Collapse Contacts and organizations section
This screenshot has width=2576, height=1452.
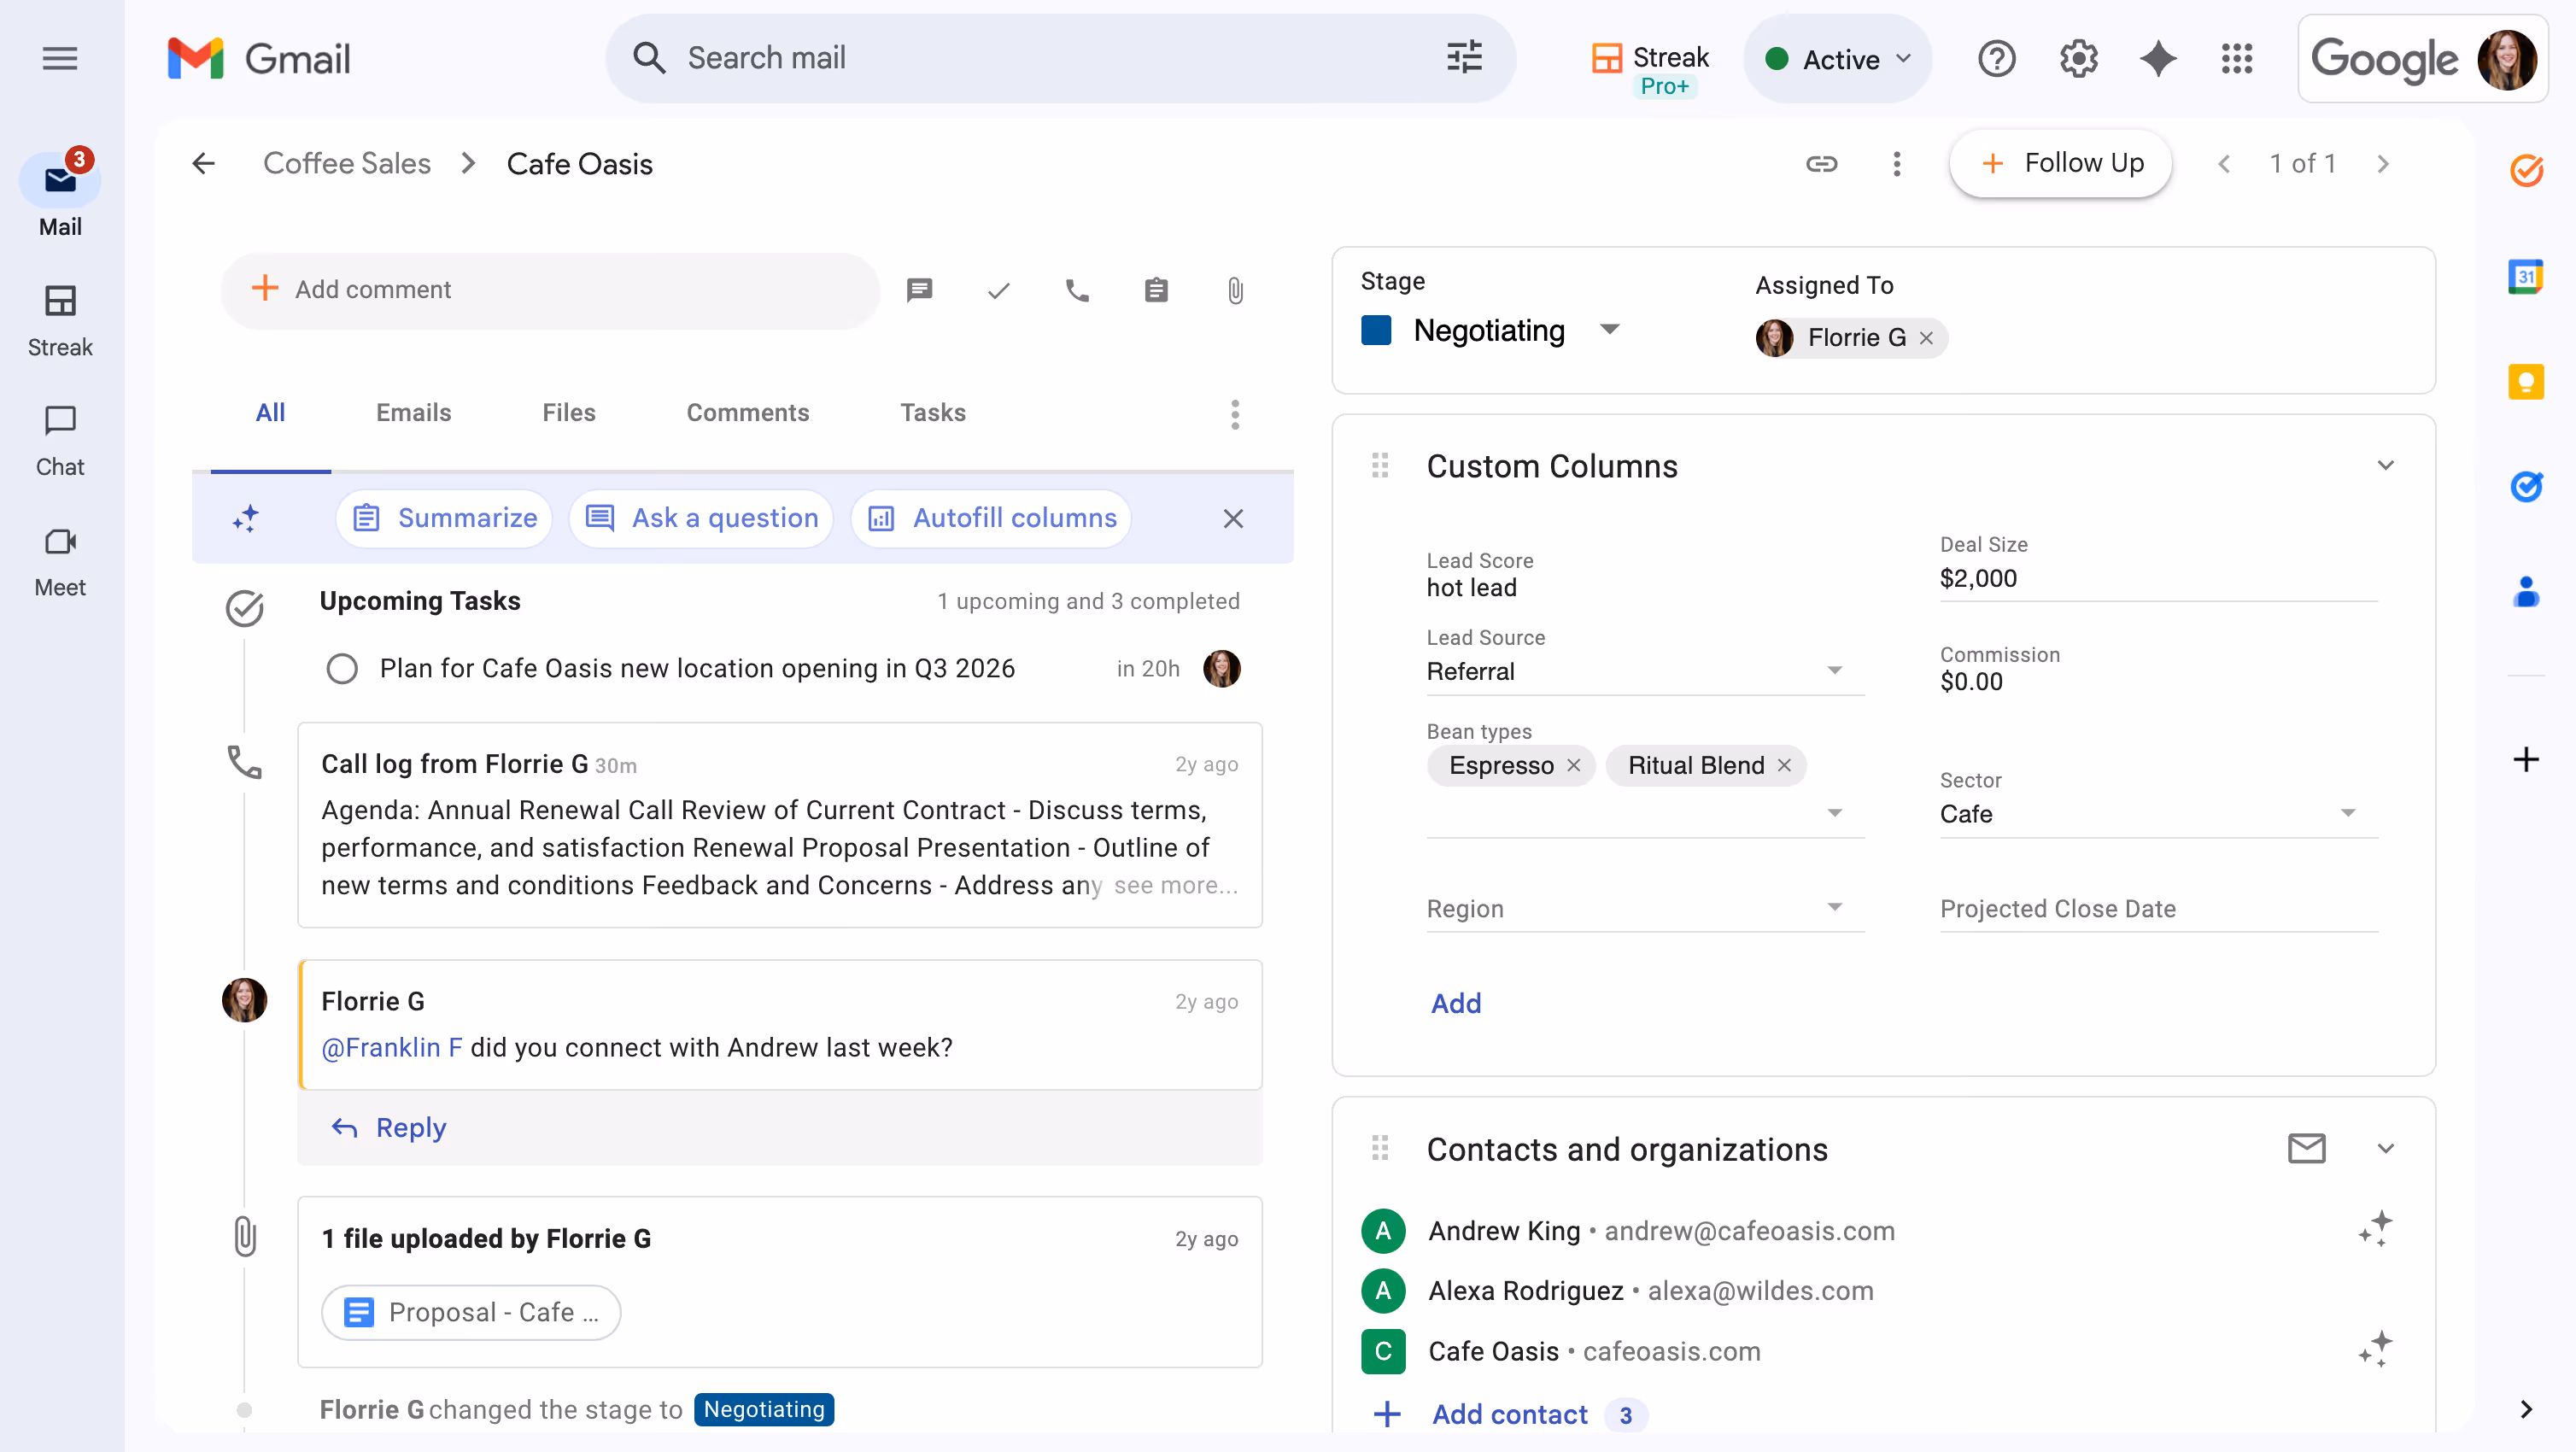2385,1148
